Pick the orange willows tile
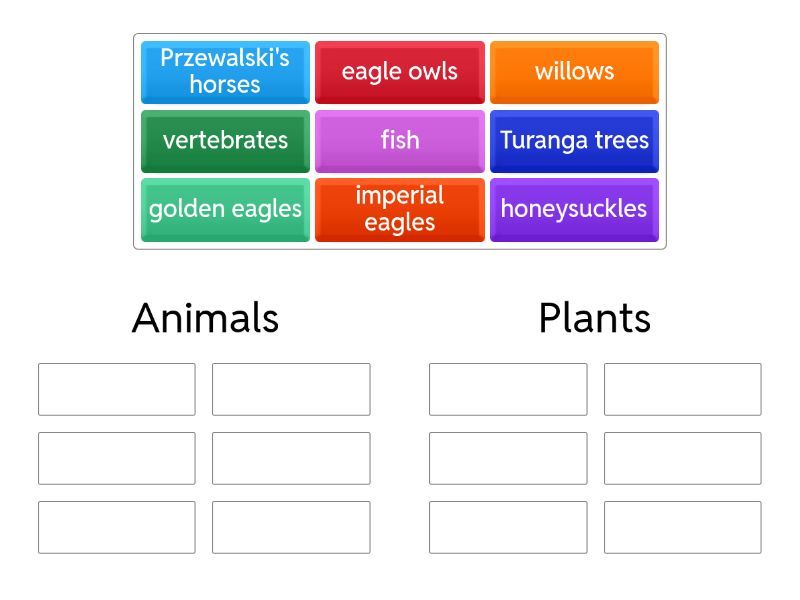The height and width of the screenshot is (600, 800). pyautogui.click(x=574, y=72)
